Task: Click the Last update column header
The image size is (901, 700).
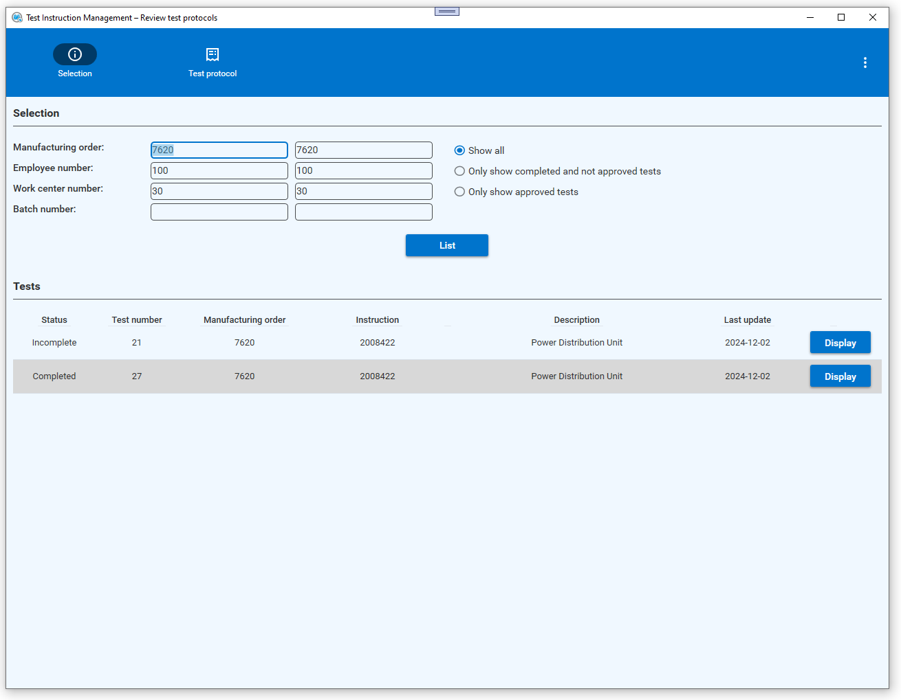Action: pos(747,320)
